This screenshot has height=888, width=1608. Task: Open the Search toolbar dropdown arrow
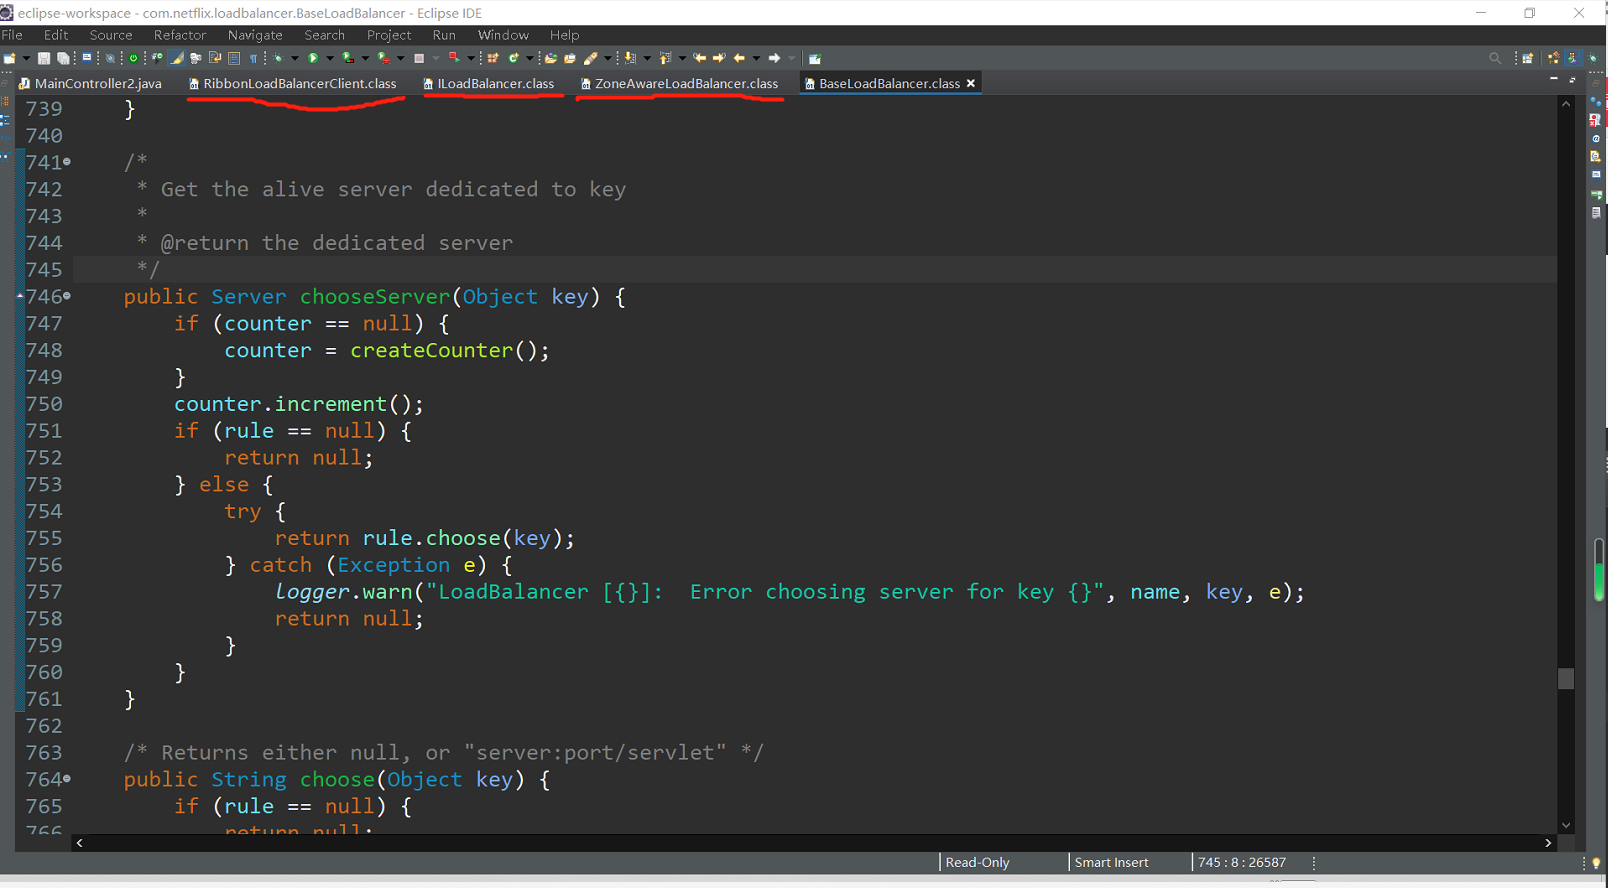click(x=607, y=58)
